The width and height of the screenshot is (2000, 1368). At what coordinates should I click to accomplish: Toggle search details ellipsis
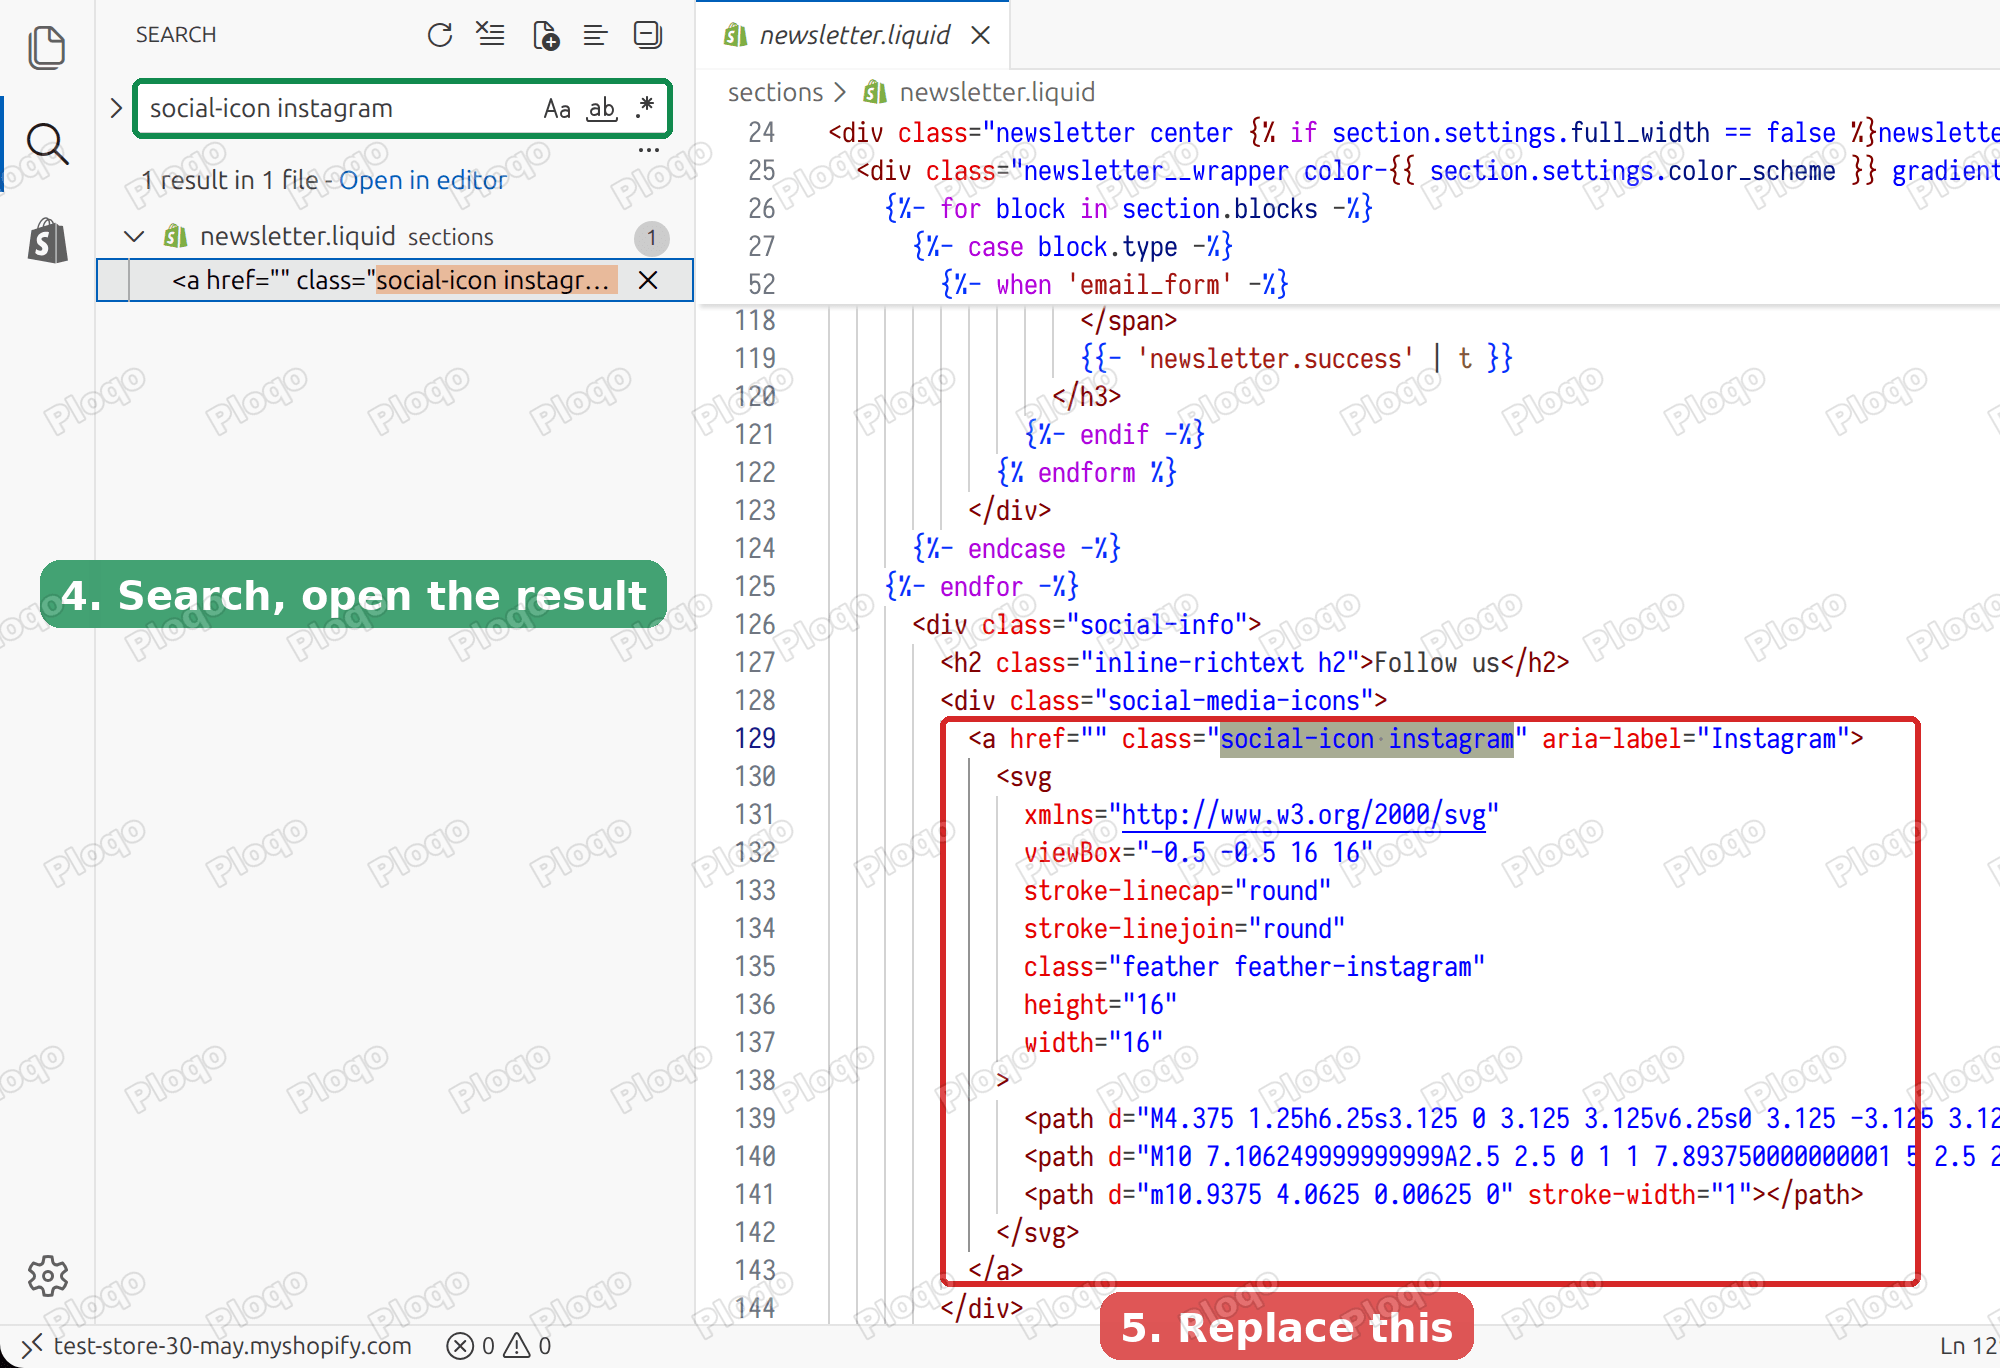coord(649,150)
